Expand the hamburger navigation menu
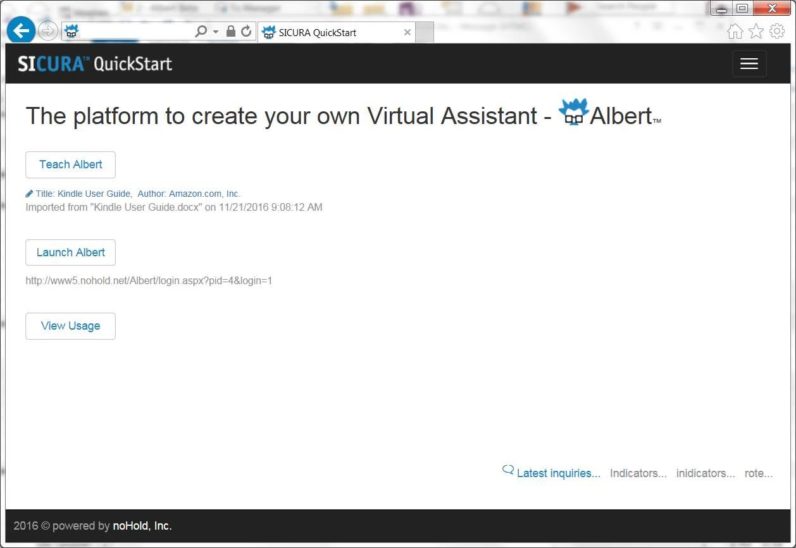Viewport: 796px width, 548px height. pyautogui.click(x=748, y=64)
